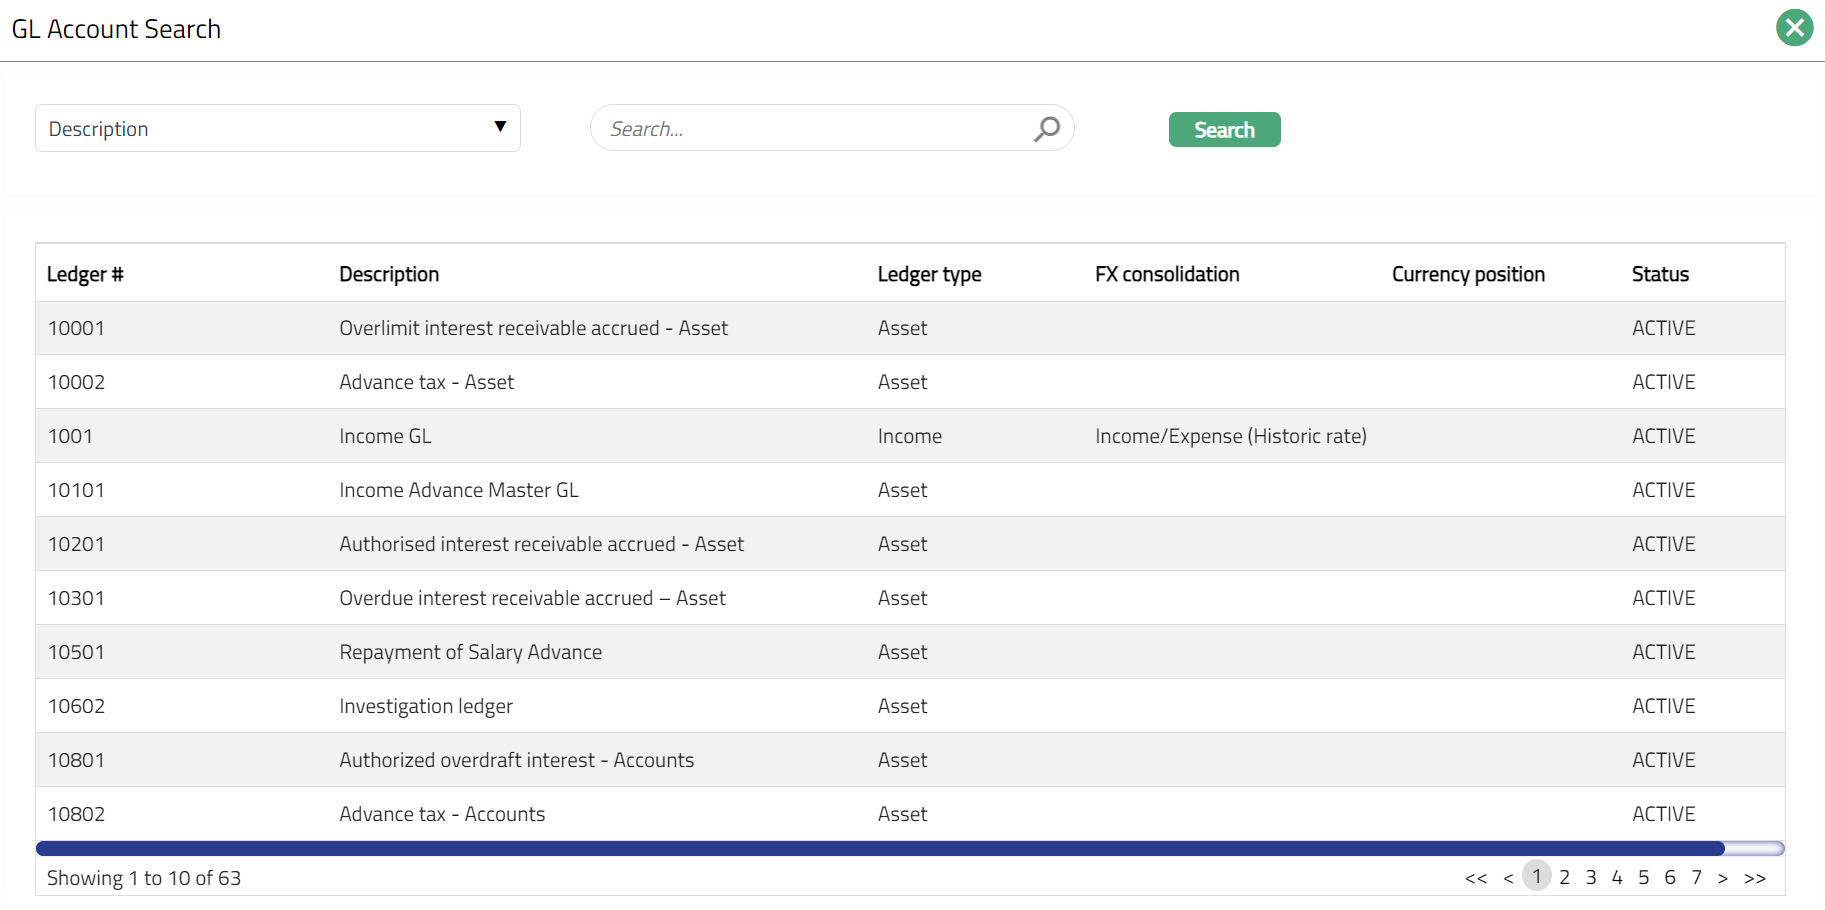Screen dimensions: 1825x910
Task: Open page 2 of results
Action: tap(1564, 877)
